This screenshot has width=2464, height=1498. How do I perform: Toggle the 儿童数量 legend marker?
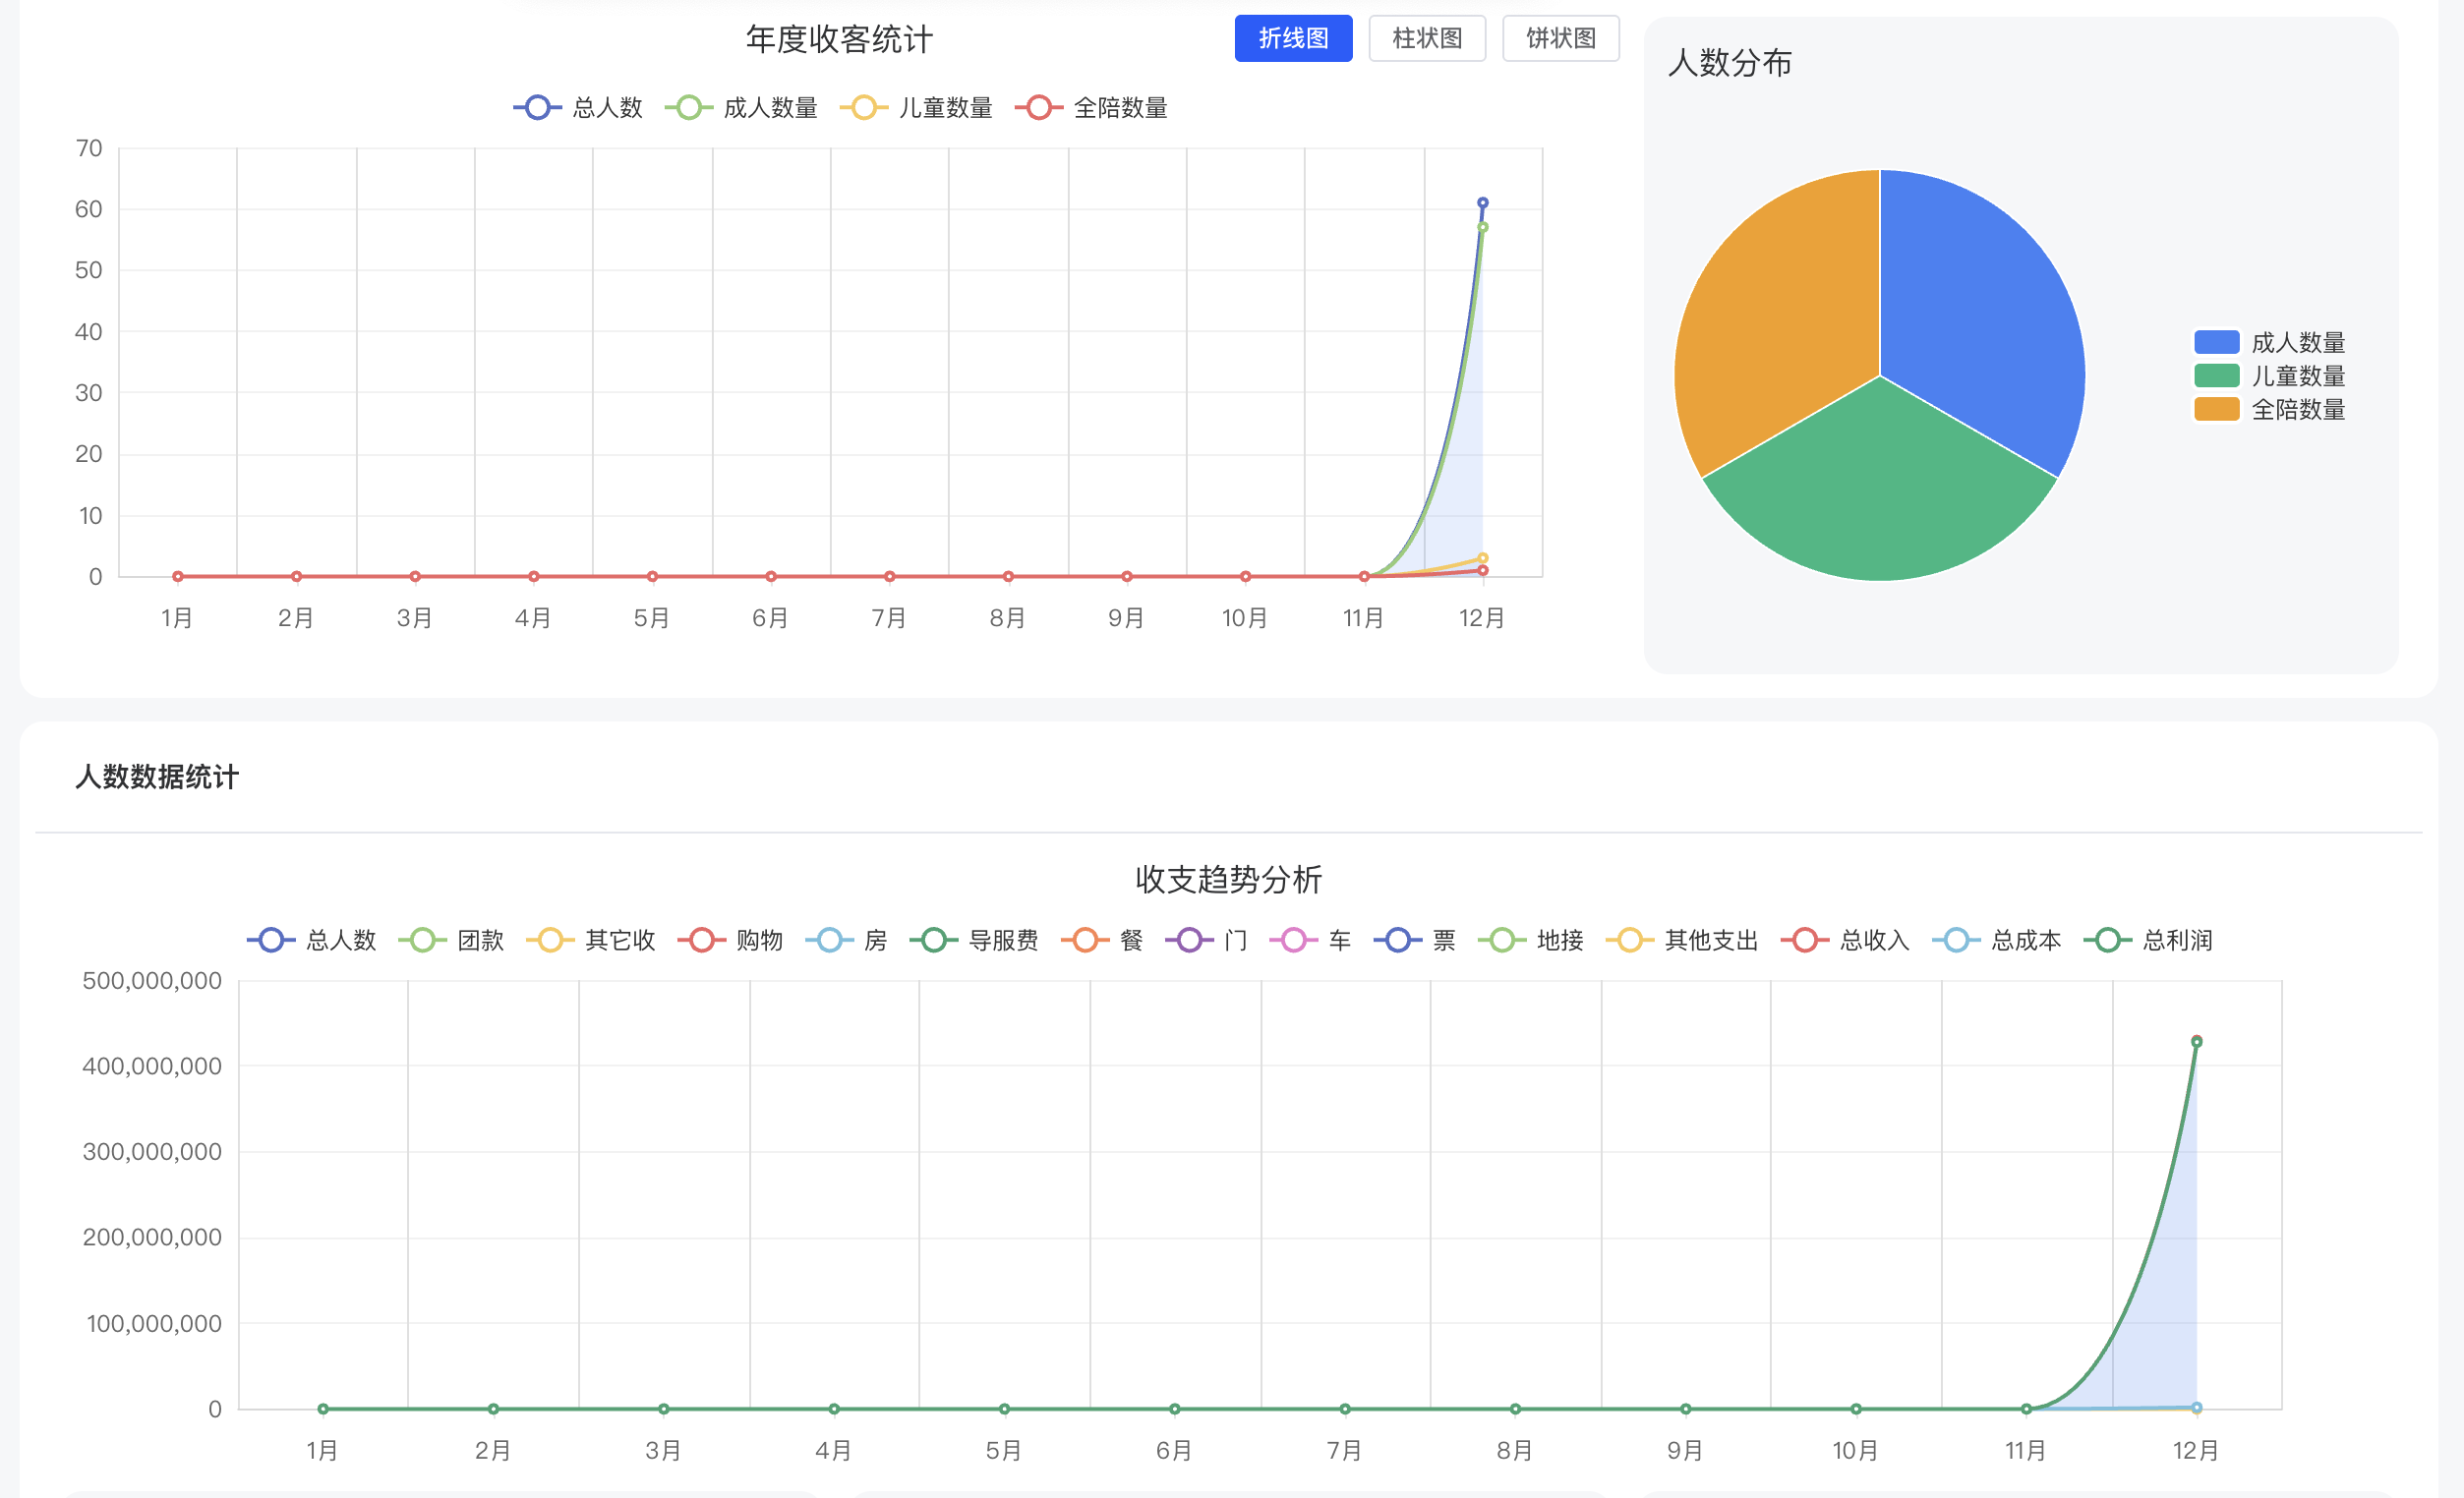click(x=862, y=107)
